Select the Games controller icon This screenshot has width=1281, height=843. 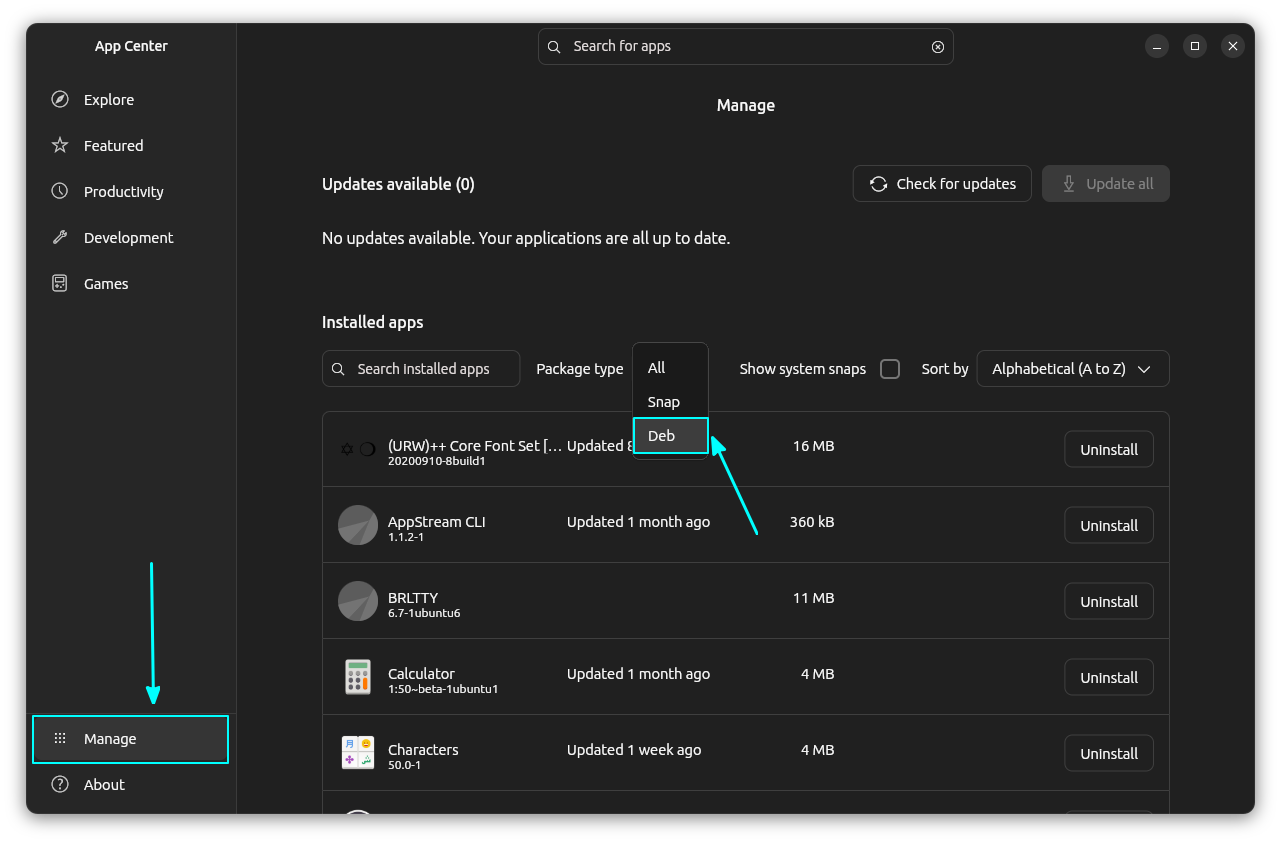click(x=61, y=283)
